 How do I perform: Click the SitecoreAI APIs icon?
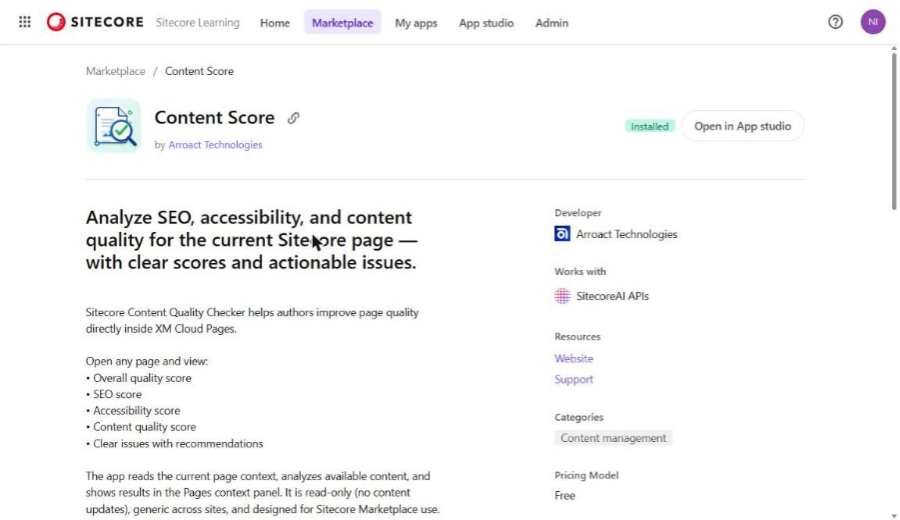coord(562,296)
